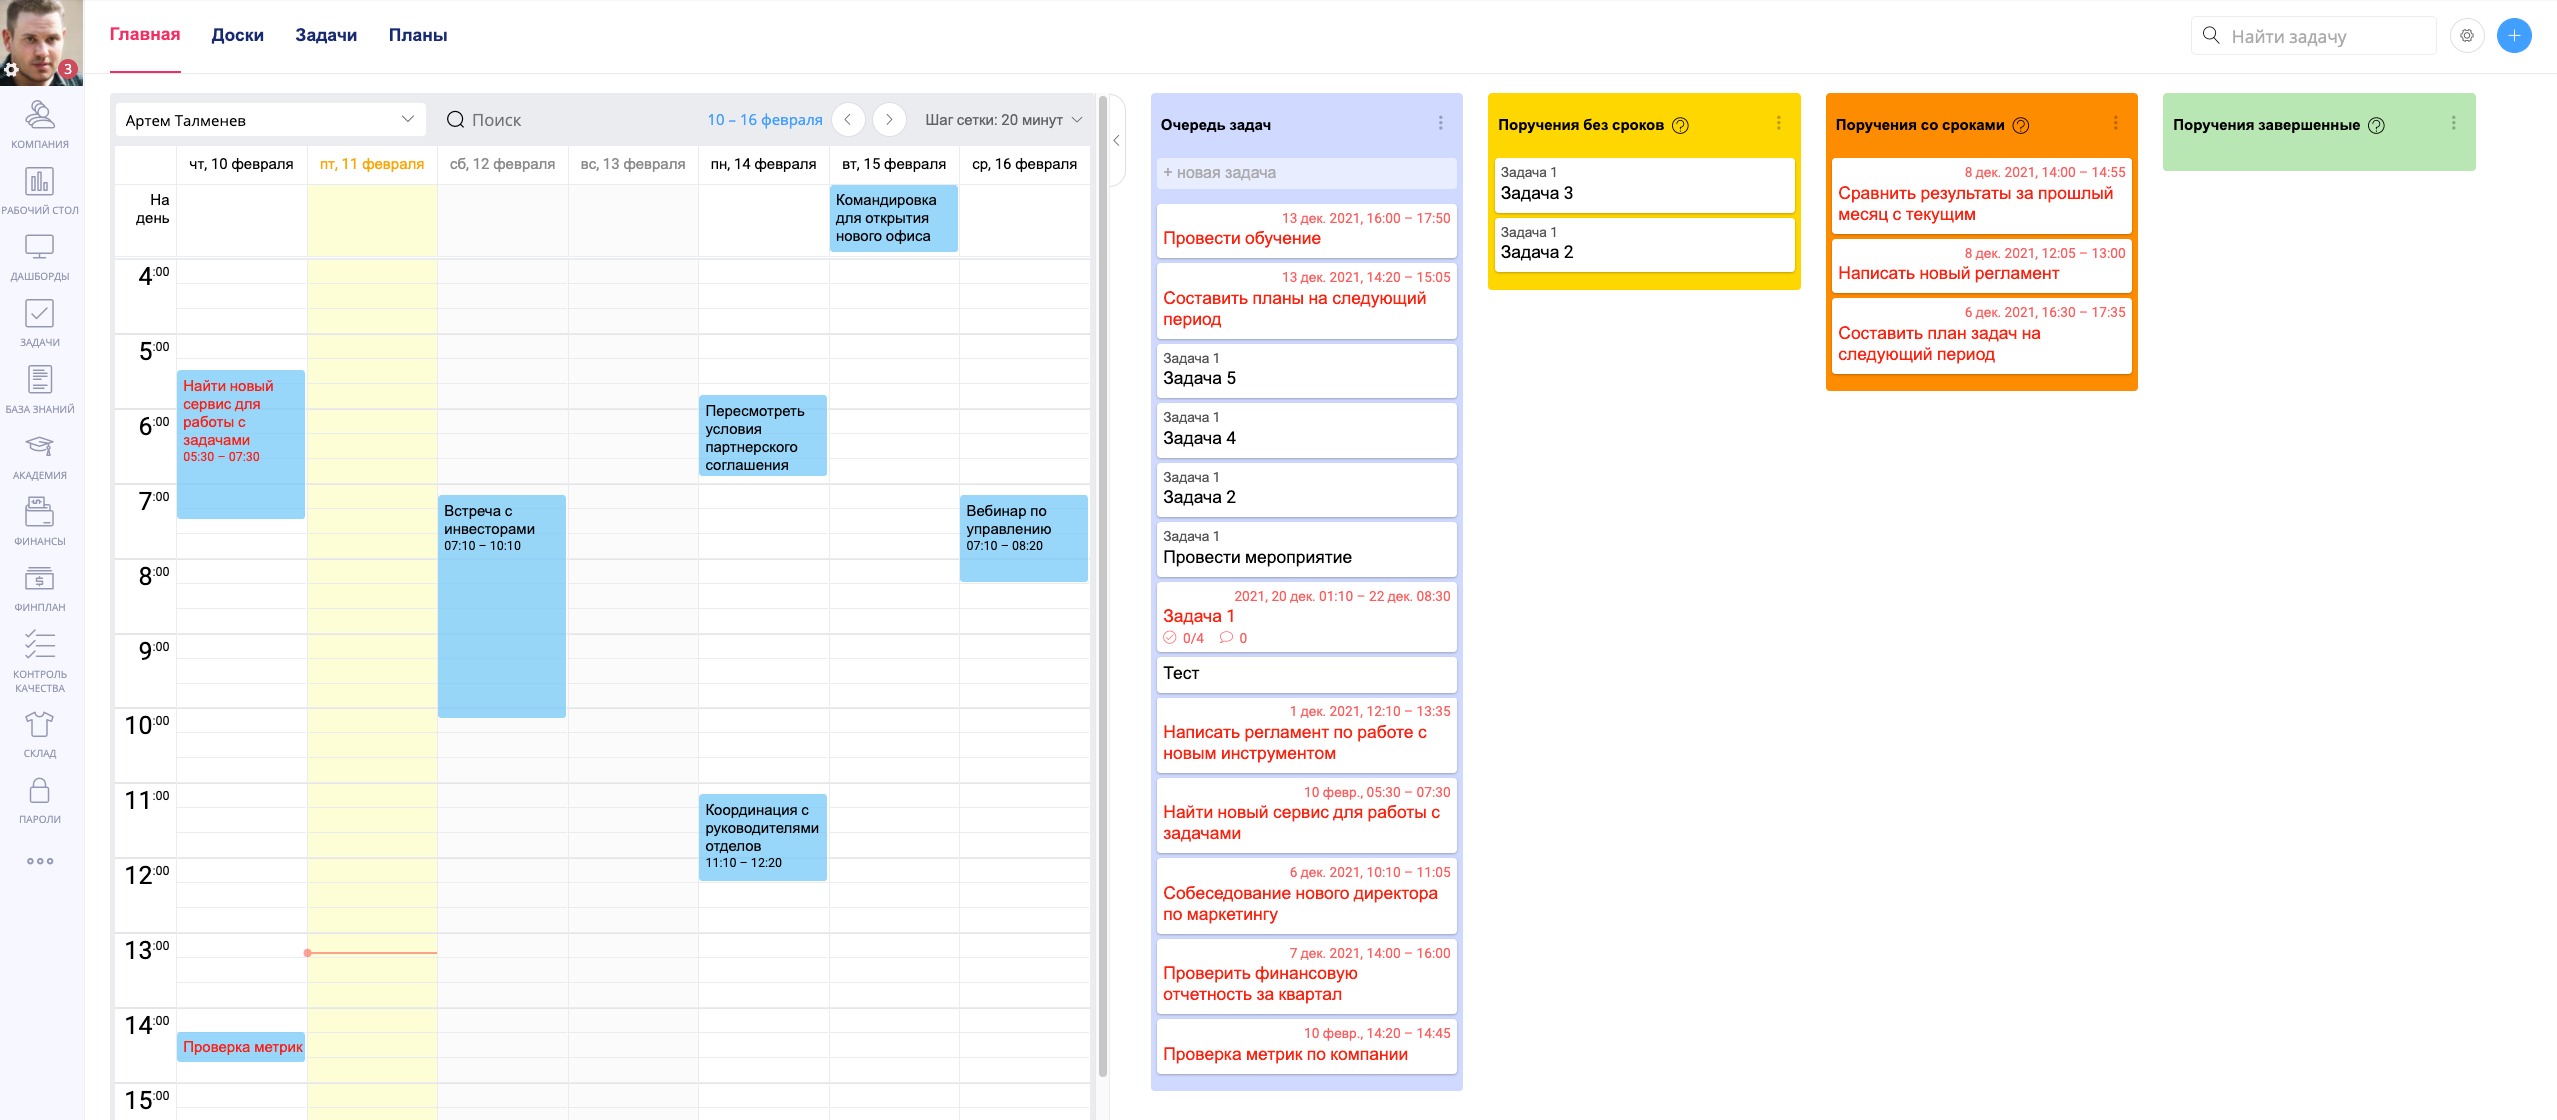Open the Пароли lock icon
The image size is (2557, 1120).
point(39,791)
